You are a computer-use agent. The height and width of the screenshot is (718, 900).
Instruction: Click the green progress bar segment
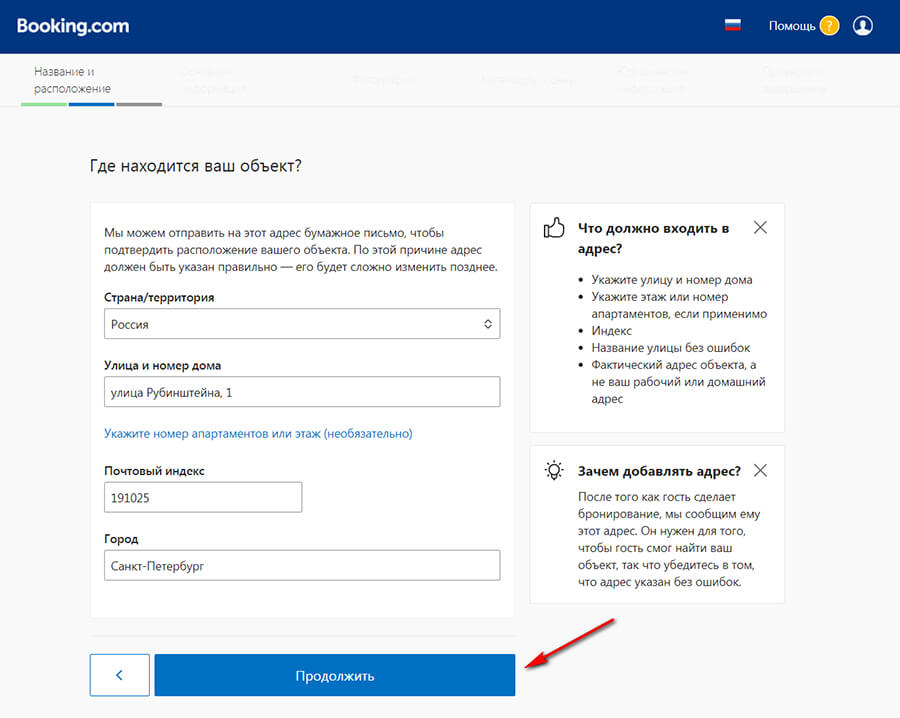[x=44, y=104]
